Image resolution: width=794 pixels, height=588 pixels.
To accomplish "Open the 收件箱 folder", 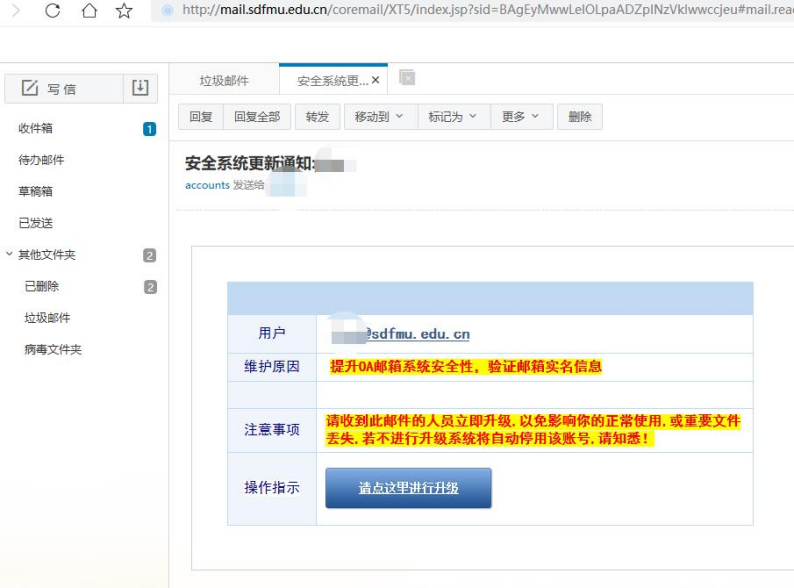I will (36, 129).
